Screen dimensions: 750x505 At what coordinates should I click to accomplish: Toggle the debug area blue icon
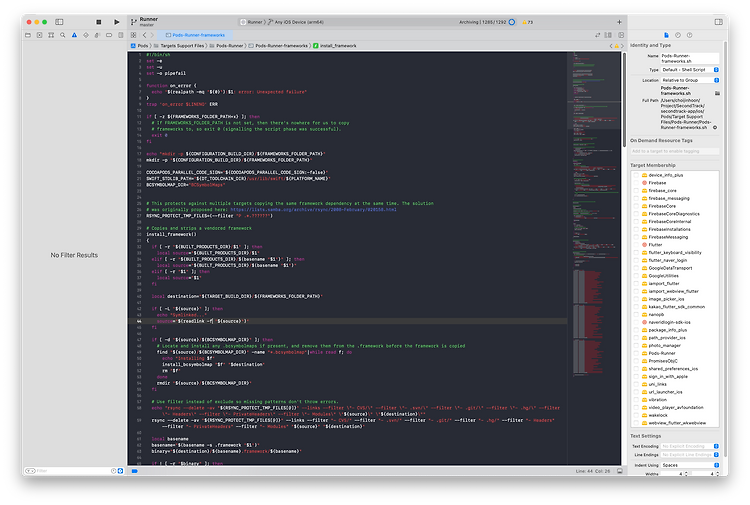tap(135, 471)
